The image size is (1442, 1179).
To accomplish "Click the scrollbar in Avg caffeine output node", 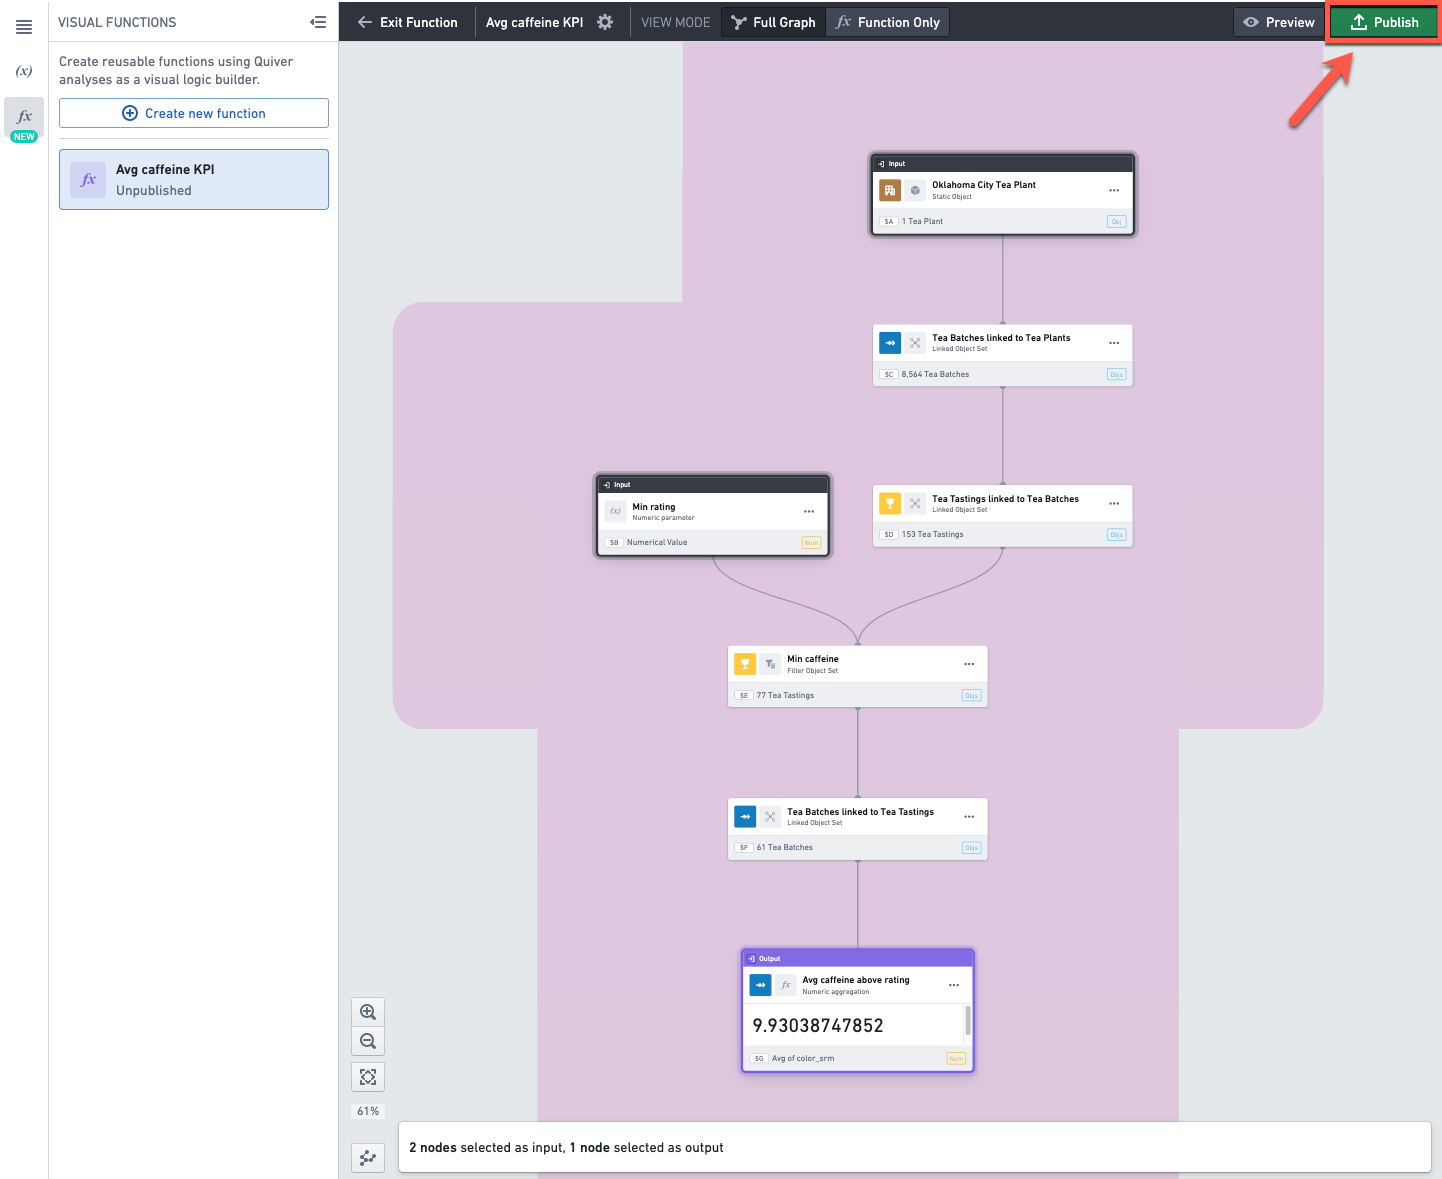I will [x=967, y=1020].
